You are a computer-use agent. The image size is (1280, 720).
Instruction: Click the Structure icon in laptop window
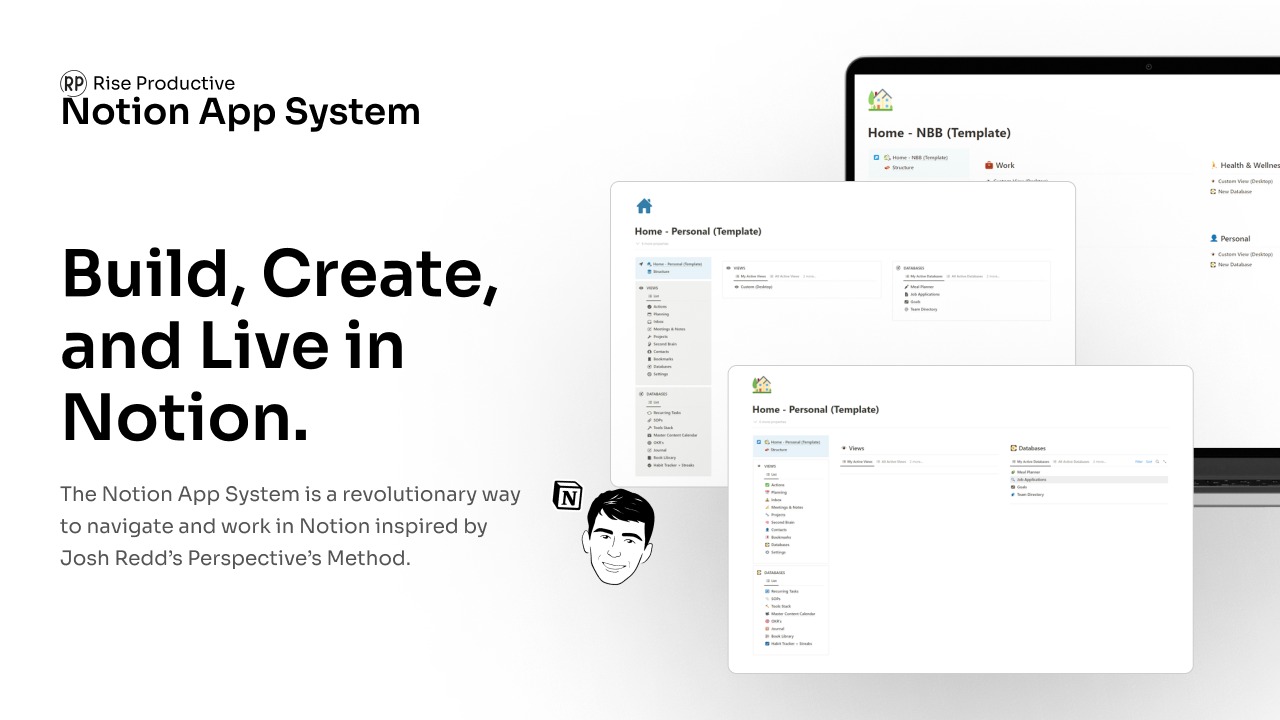(x=886, y=168)
